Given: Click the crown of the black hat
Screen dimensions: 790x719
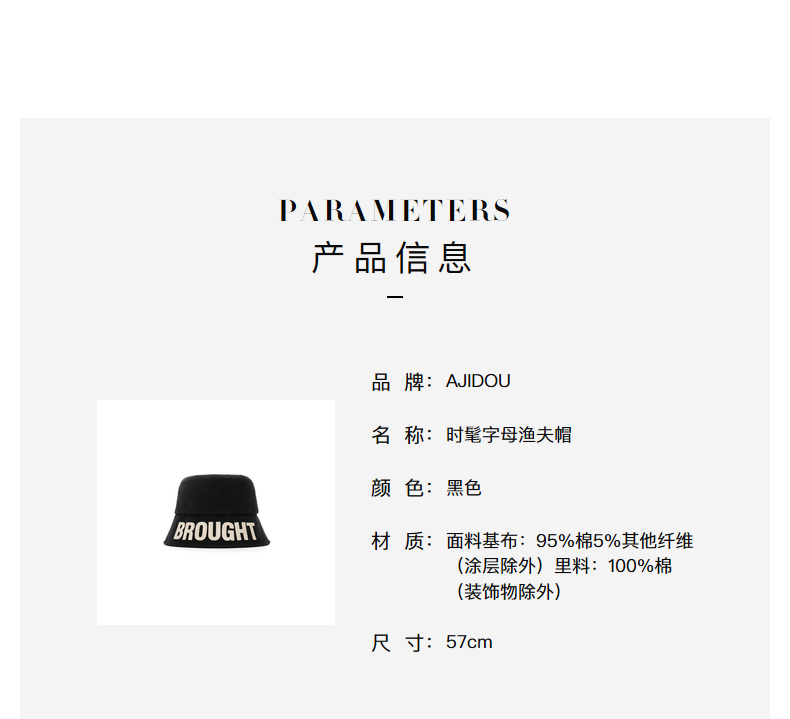Looking at the screenshot, I should (x=216, y=494).
